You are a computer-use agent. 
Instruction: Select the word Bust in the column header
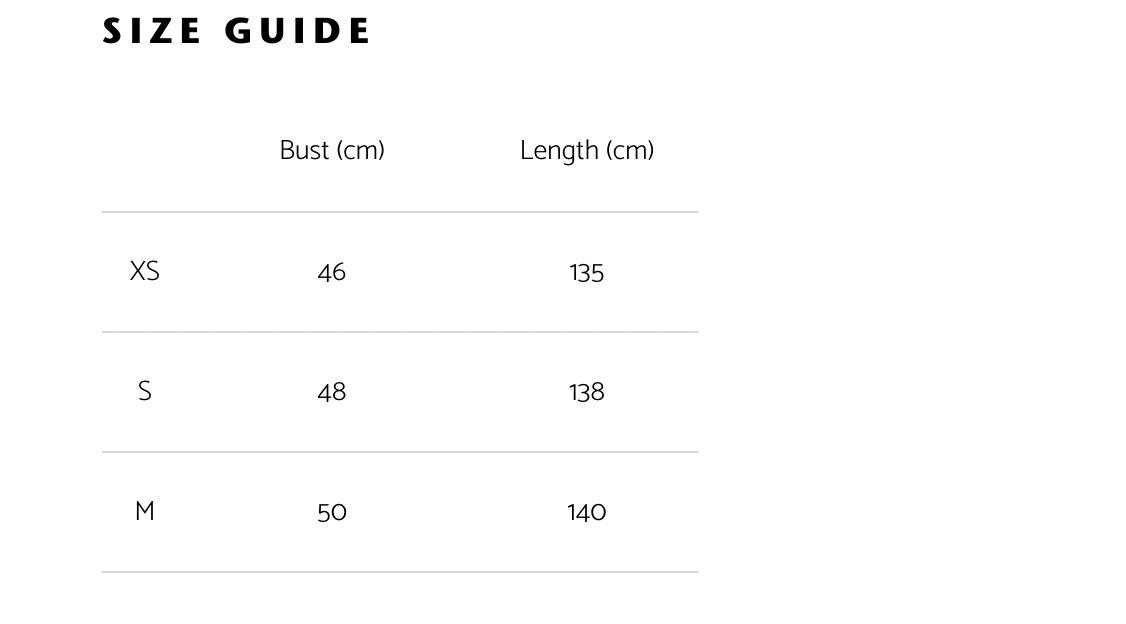(x=304, y=151)
